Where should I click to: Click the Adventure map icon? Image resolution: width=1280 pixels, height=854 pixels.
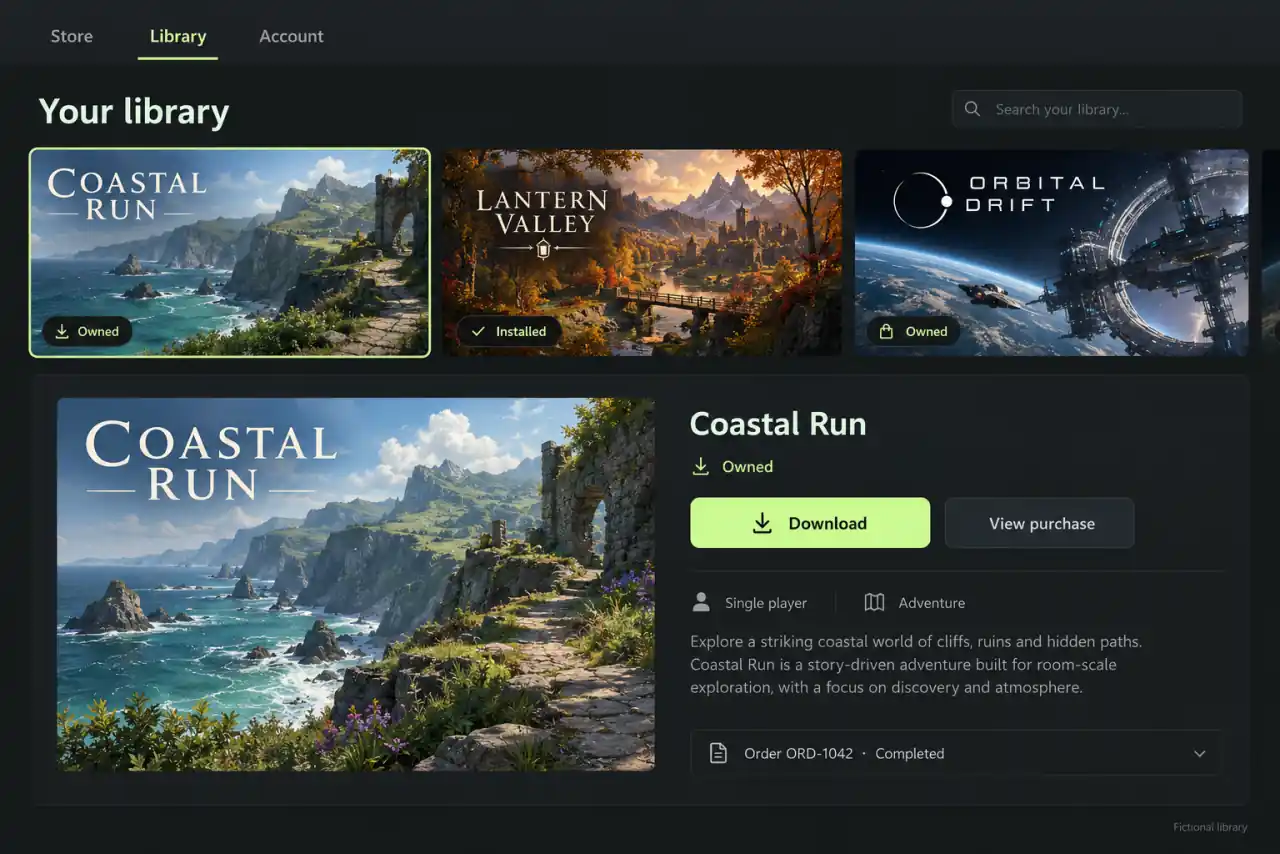tap(874, 603)
